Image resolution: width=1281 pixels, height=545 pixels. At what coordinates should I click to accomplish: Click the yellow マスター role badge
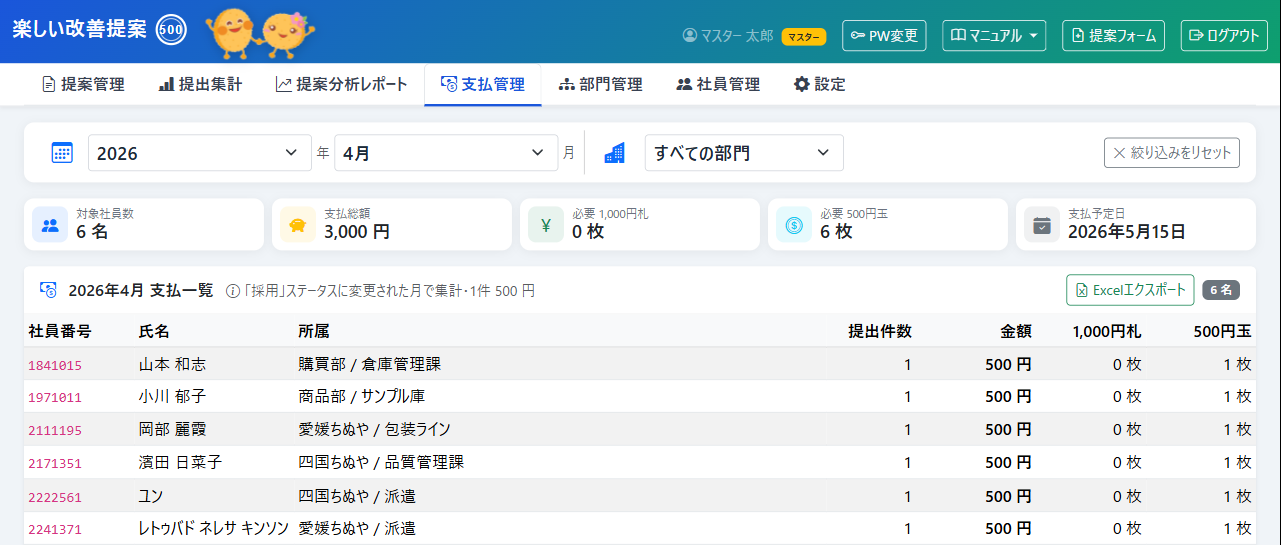pos(804,36)
